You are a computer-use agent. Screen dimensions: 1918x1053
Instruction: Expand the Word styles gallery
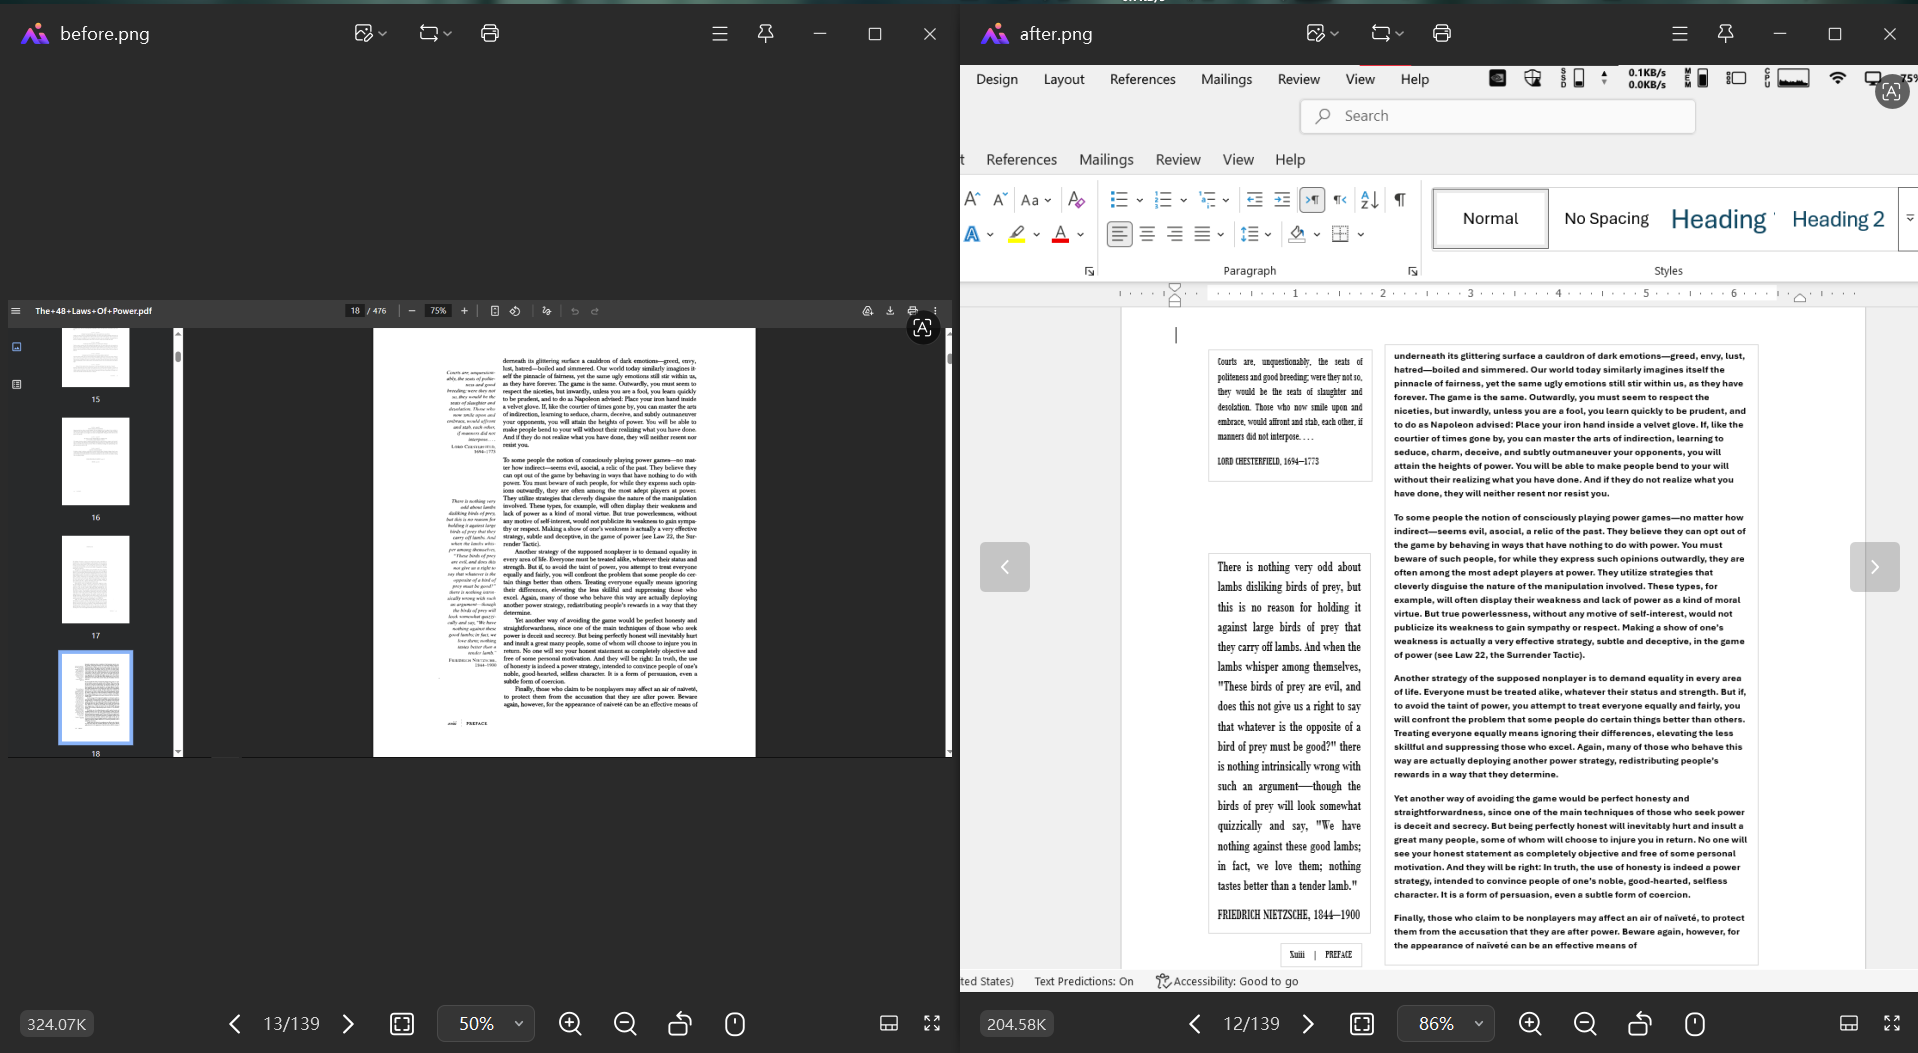click(1909, 218)
